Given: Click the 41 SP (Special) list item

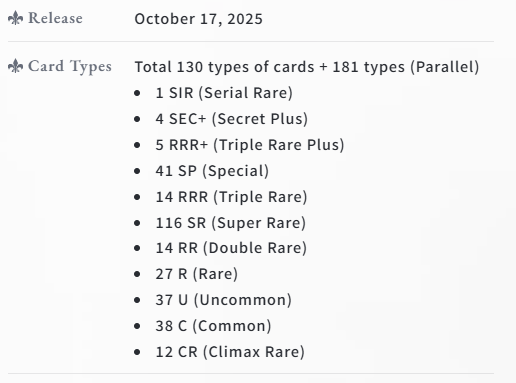Looking at the screenshot, I should coord(212,171).
